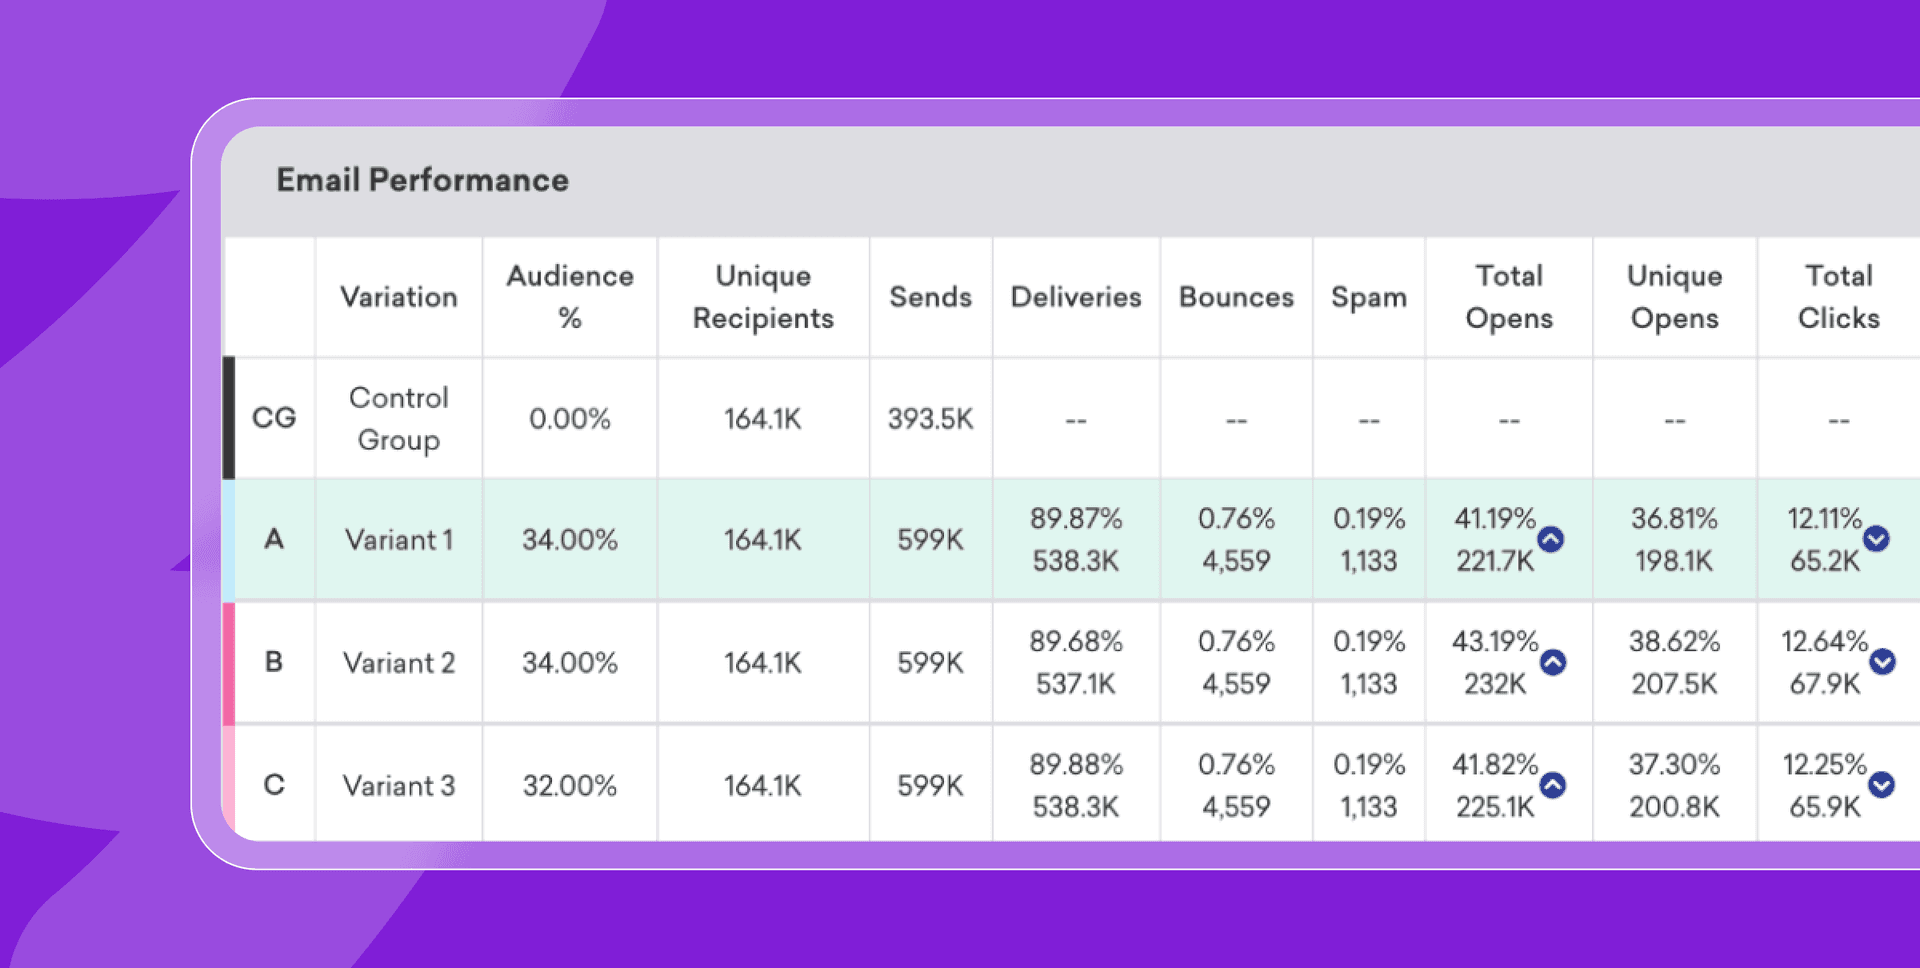Select the Control Group row label CG

(273, 418)
